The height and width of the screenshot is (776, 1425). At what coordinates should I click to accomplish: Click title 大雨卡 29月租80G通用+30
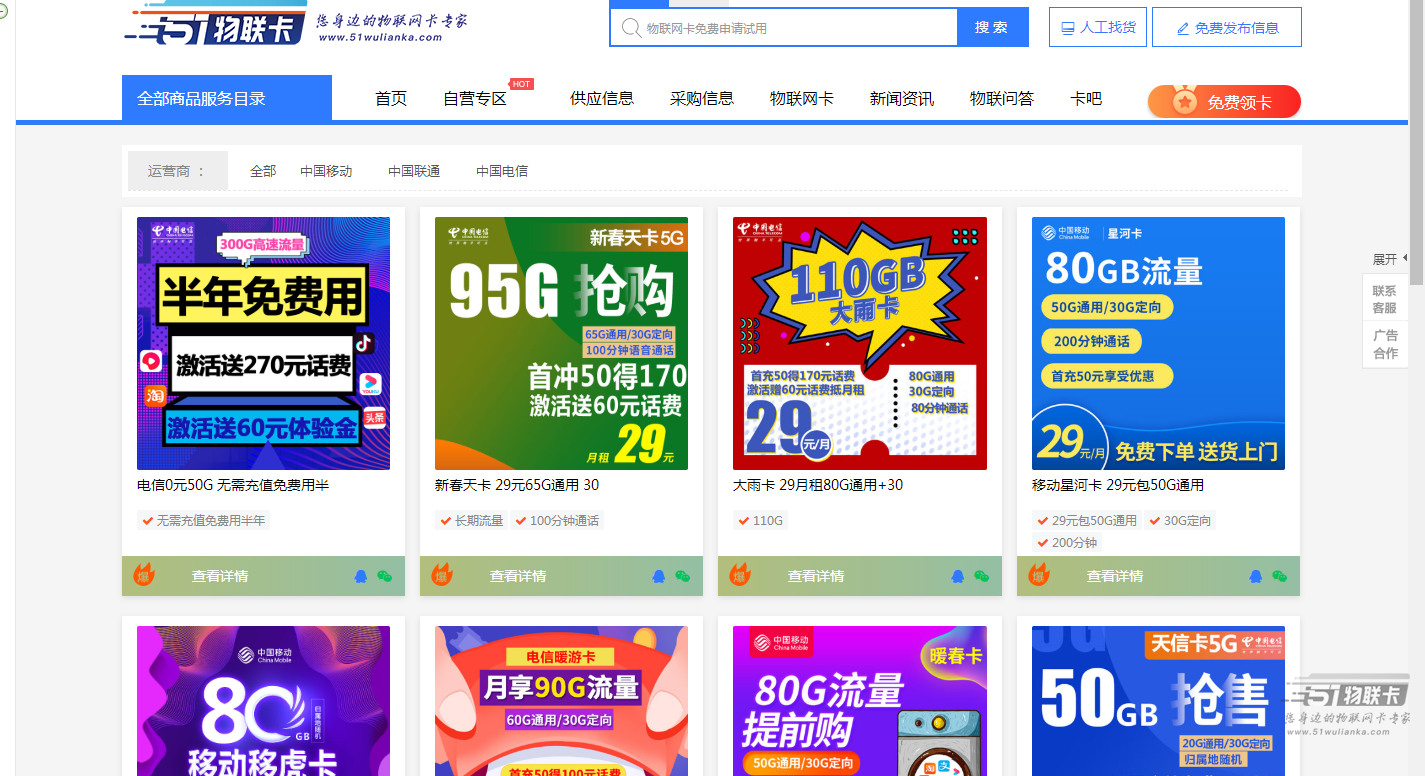click(x=818, y=485)
